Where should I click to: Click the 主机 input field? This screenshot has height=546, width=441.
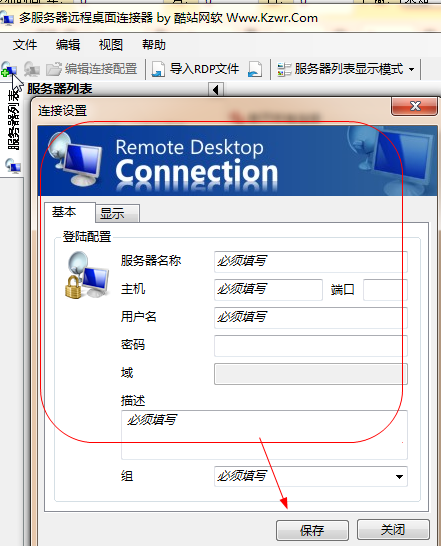point(268,290)
